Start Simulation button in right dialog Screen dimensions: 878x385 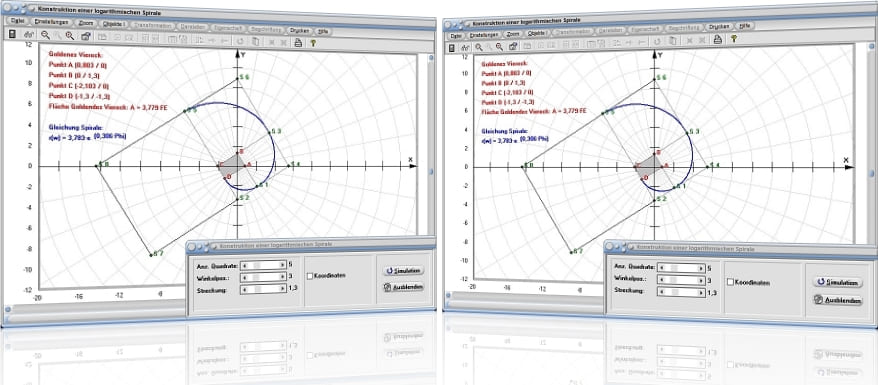click(837, 283)
